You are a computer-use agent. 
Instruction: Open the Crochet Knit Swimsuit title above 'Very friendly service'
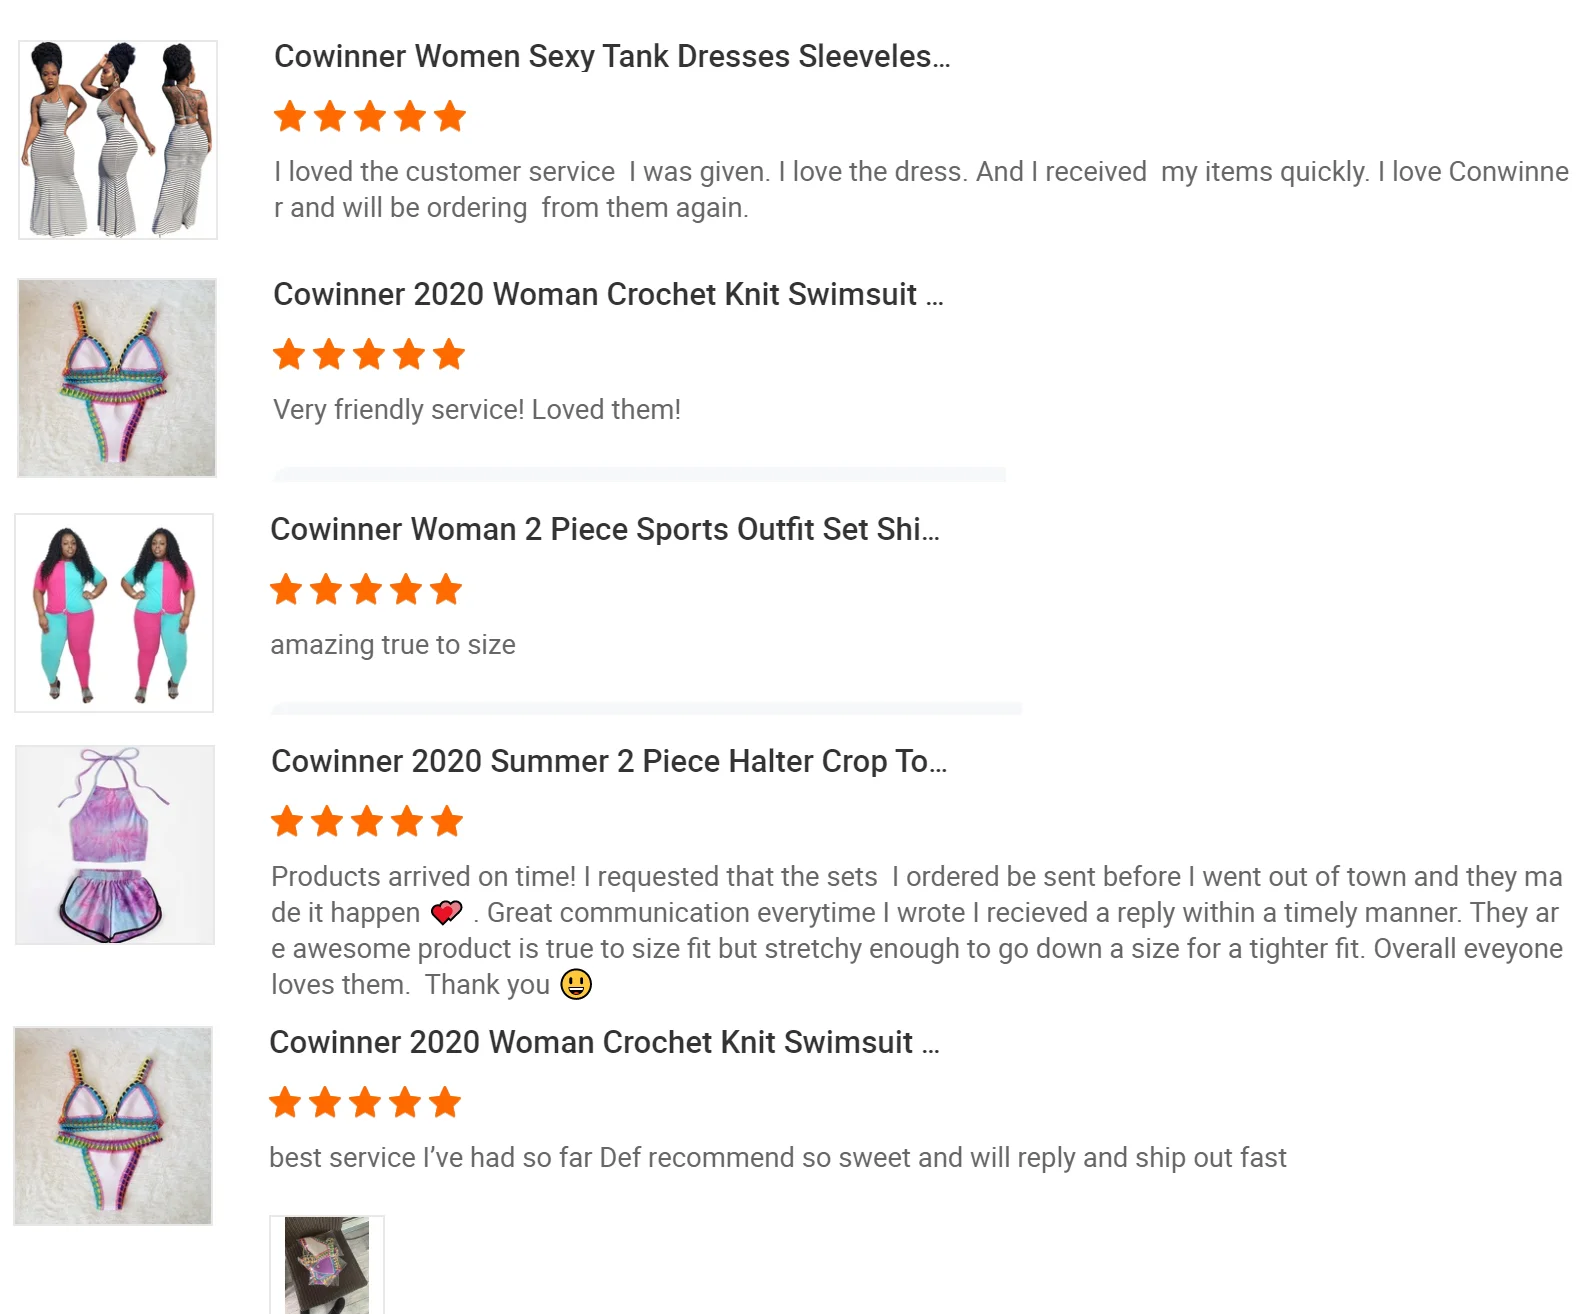coord(608,295)
